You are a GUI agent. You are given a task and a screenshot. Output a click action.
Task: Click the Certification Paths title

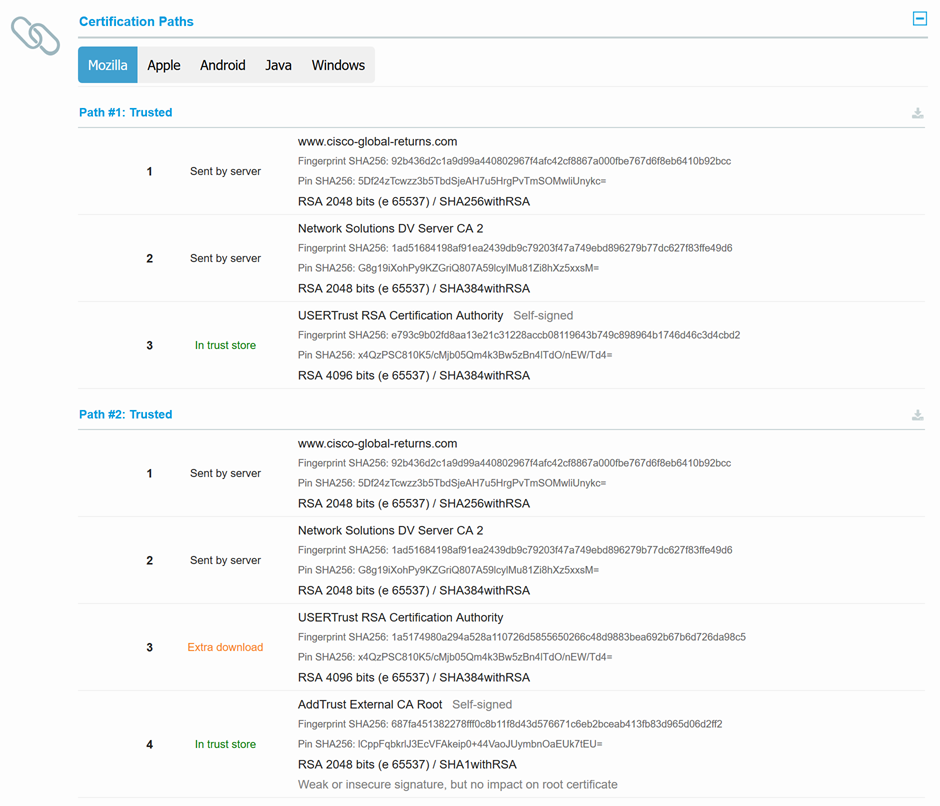pos(136,21)
